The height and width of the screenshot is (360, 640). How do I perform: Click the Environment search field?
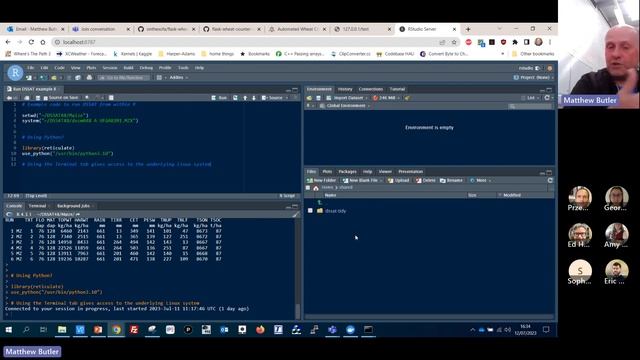click(x=531, y=107)
